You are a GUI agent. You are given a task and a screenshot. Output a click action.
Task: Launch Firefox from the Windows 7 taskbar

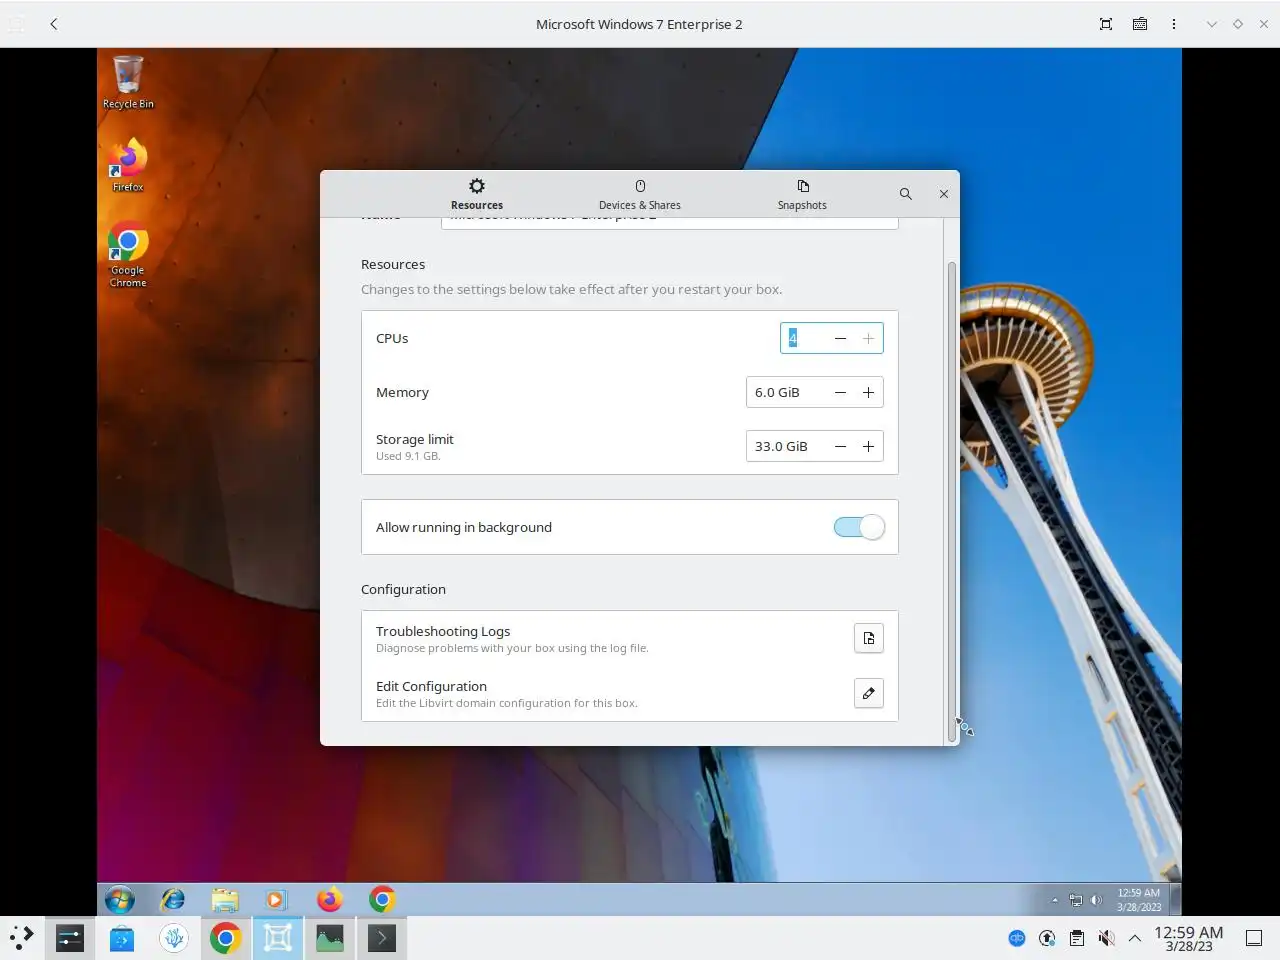tap(329, 900)
